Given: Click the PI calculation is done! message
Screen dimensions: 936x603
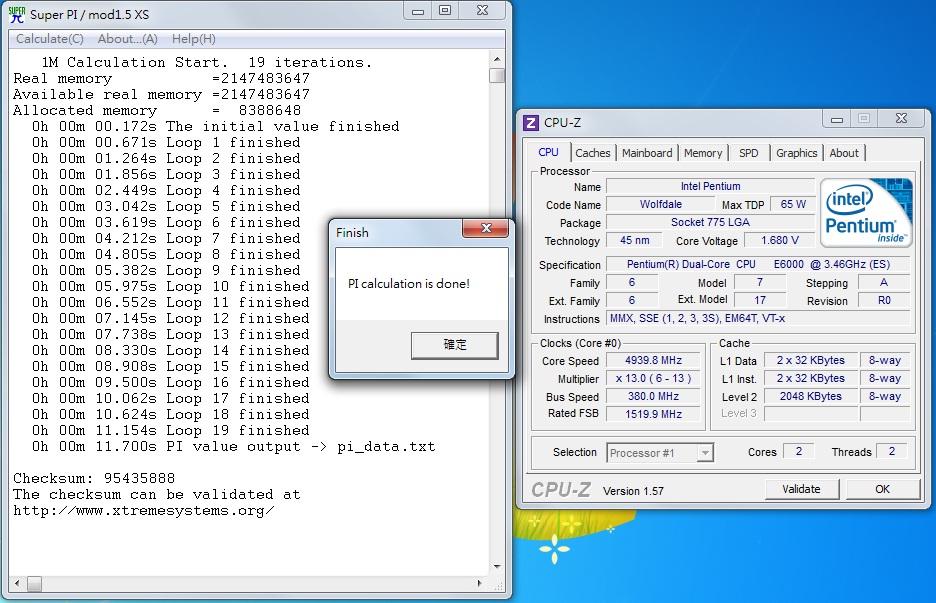Looking at the screenshot, I should point(409,284).
